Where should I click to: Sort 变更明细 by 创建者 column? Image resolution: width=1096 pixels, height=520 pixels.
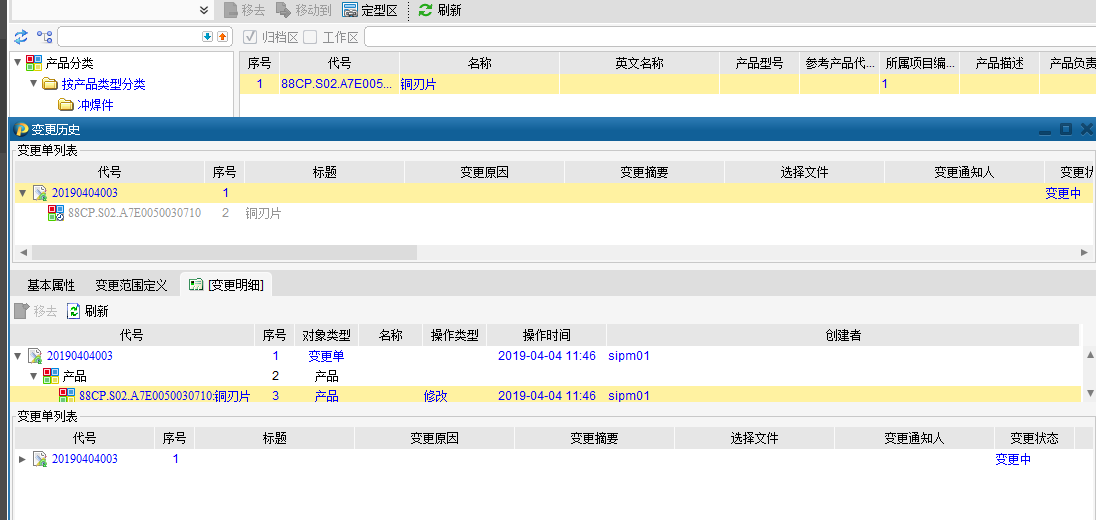coord(843,335)
